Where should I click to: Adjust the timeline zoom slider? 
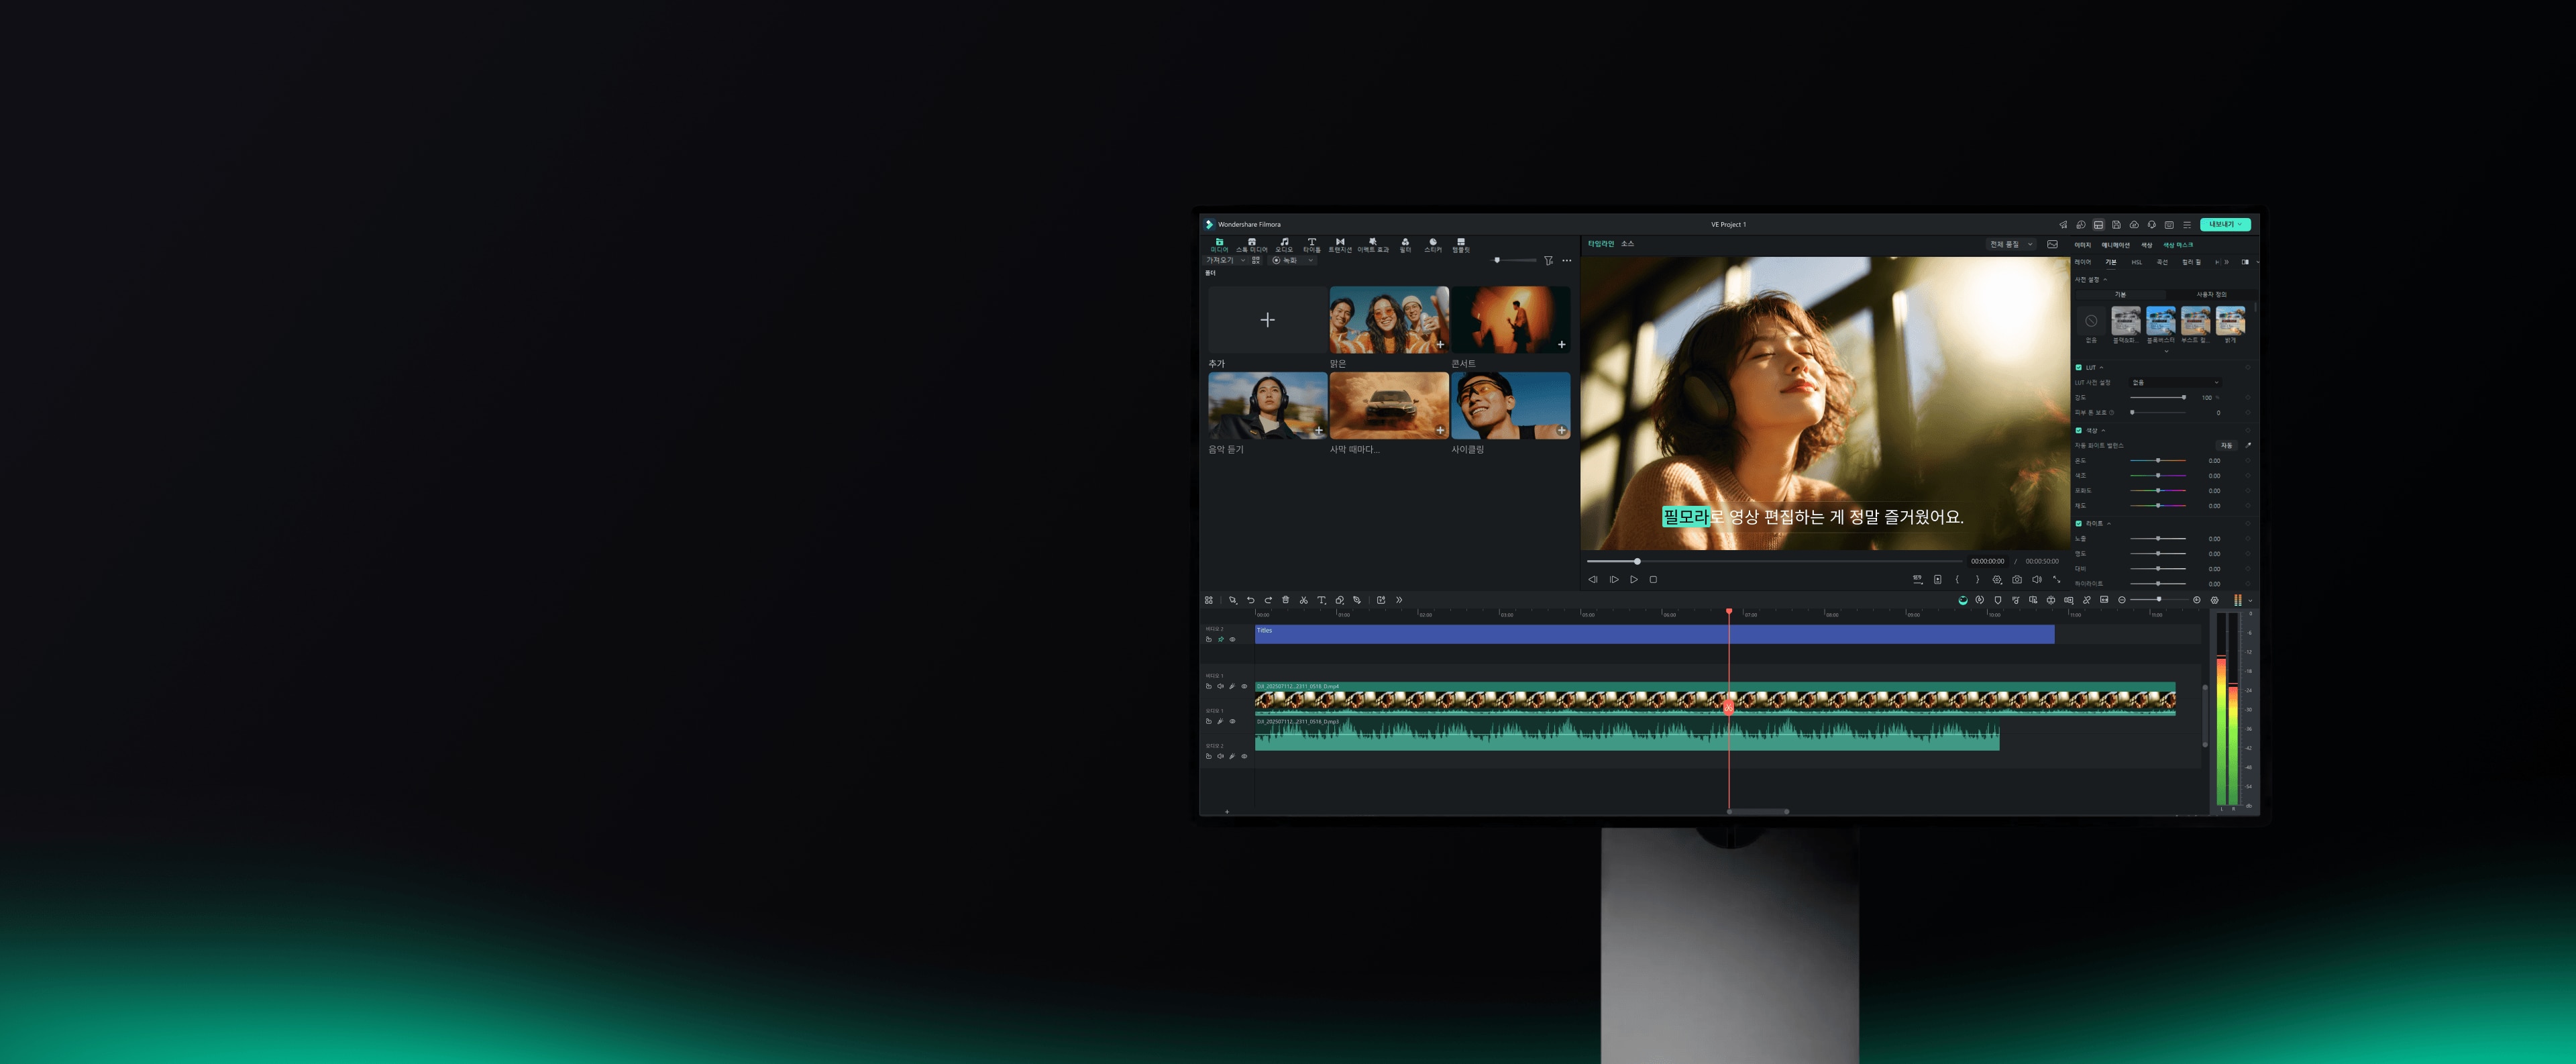point(2159,600)
